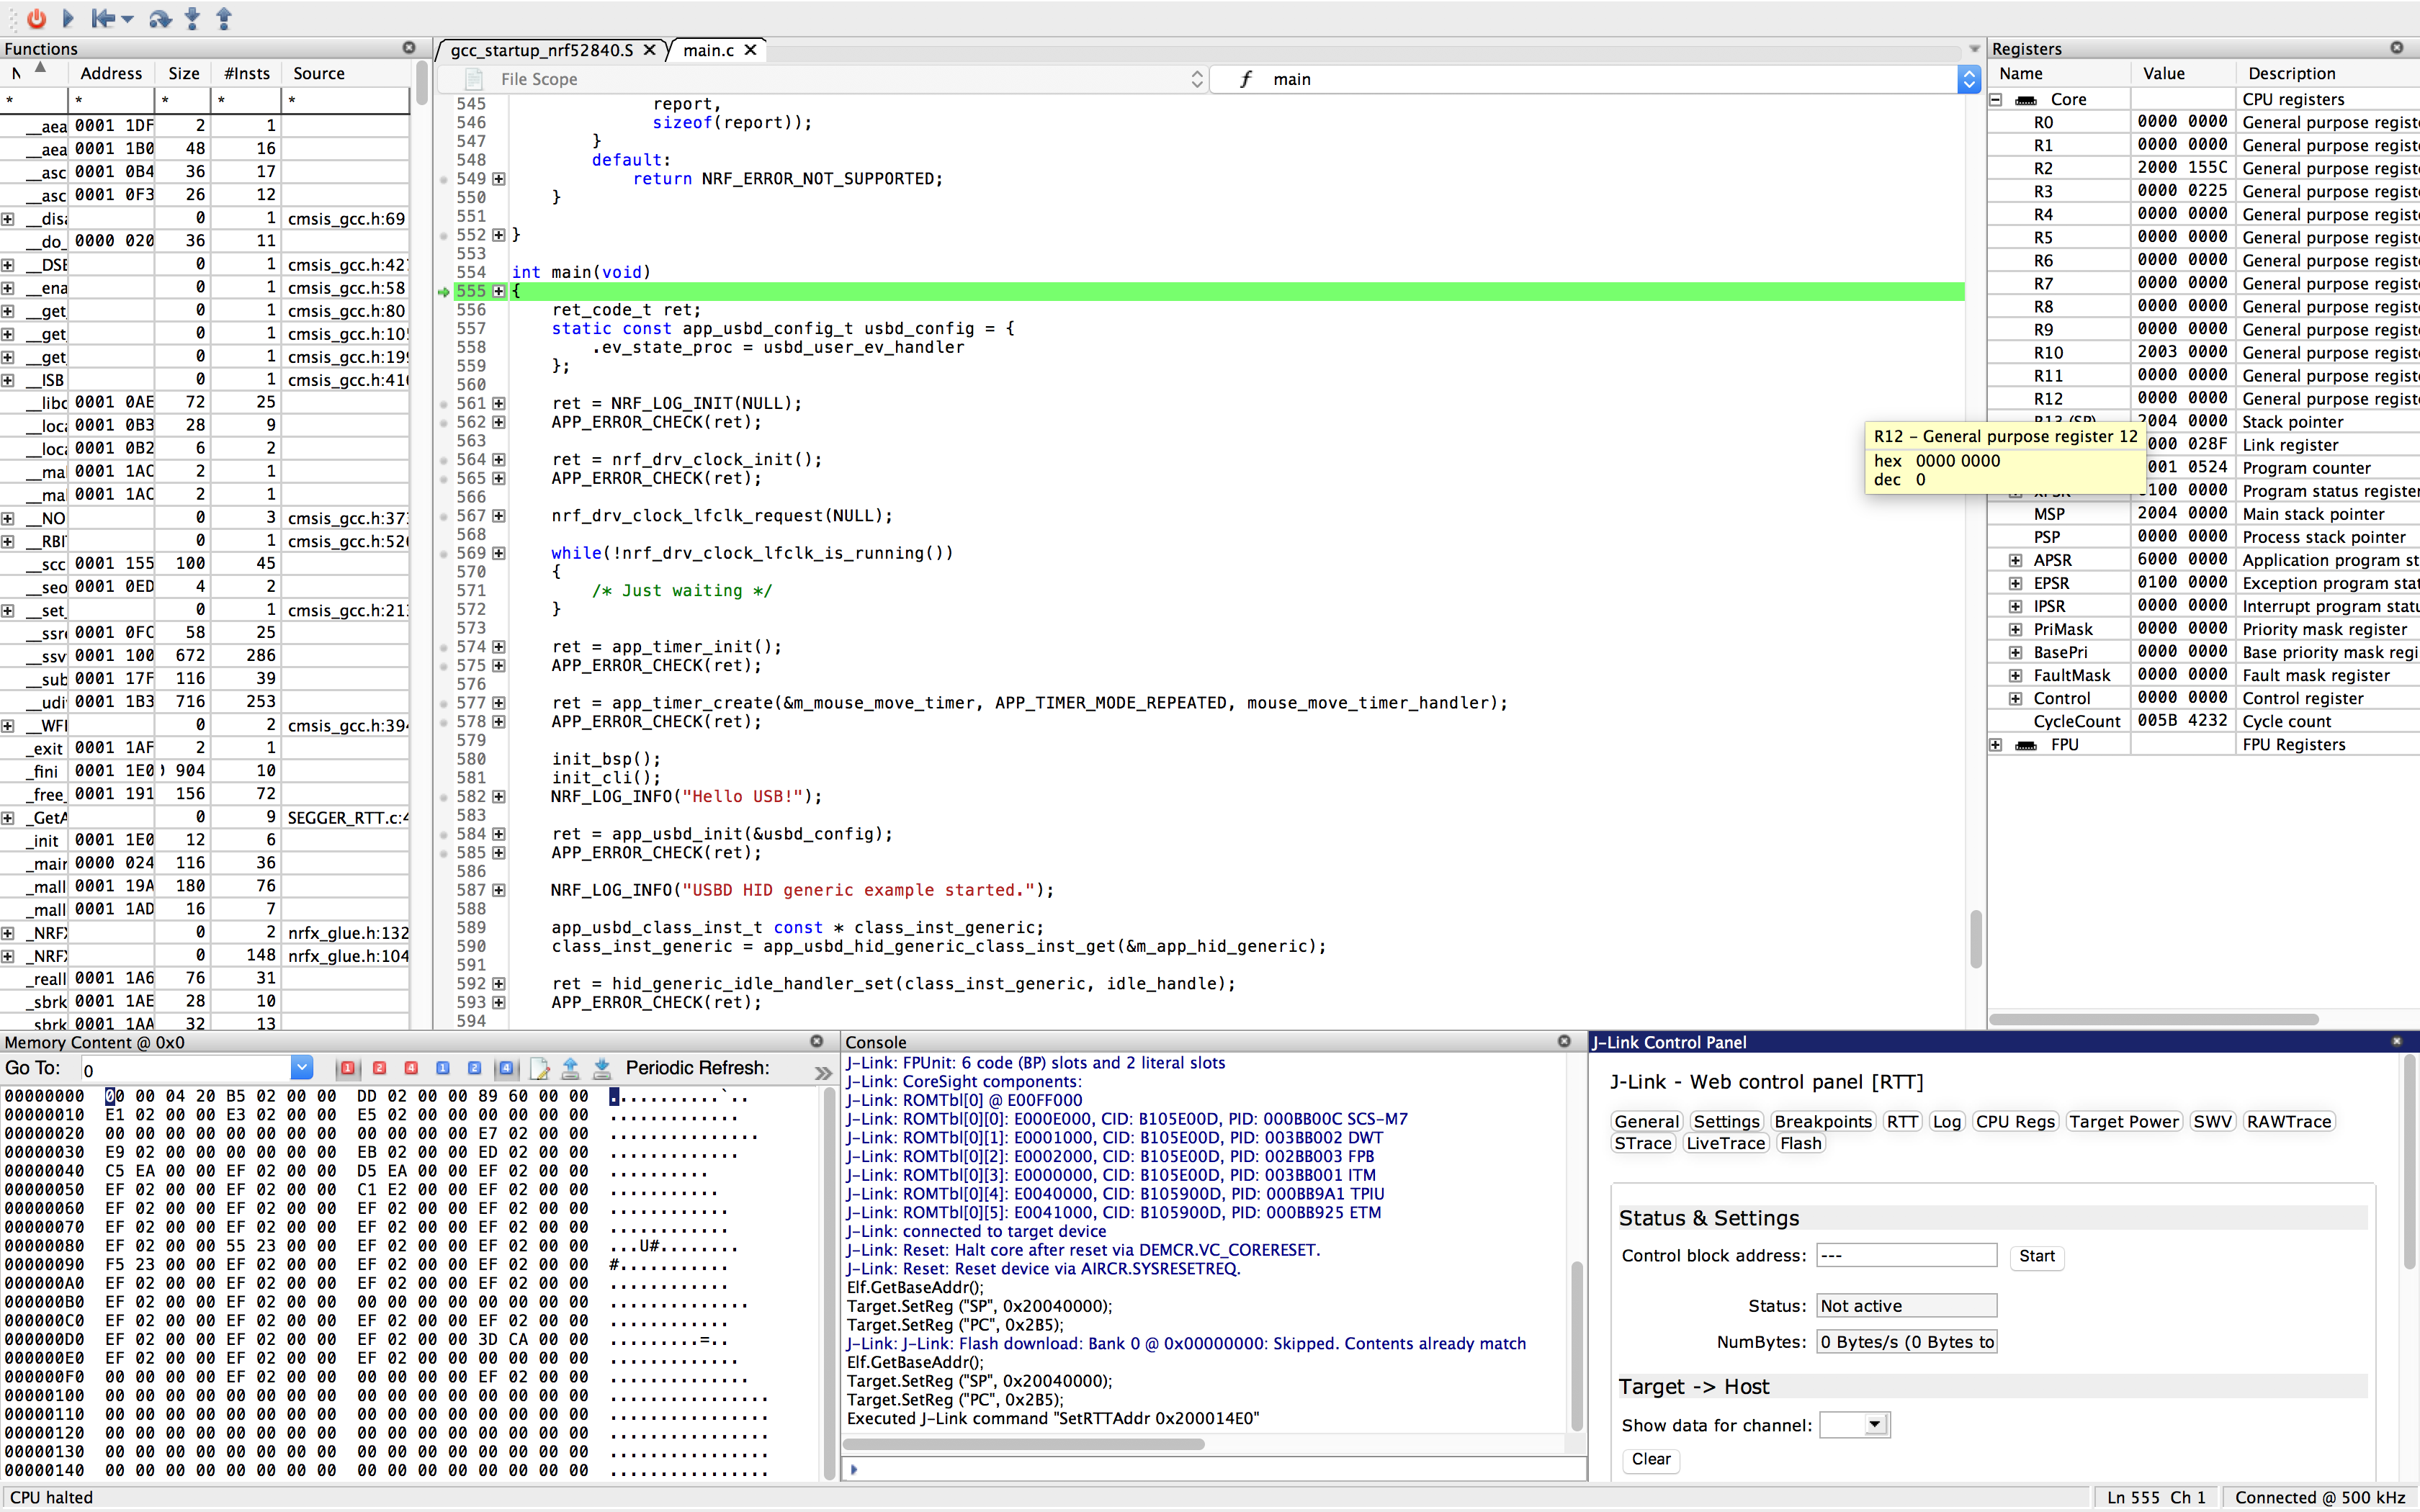The width and height of the screenshot is (2420, 1512).
Task: Click the RTT Start button
Action: coord(2037,1257)
